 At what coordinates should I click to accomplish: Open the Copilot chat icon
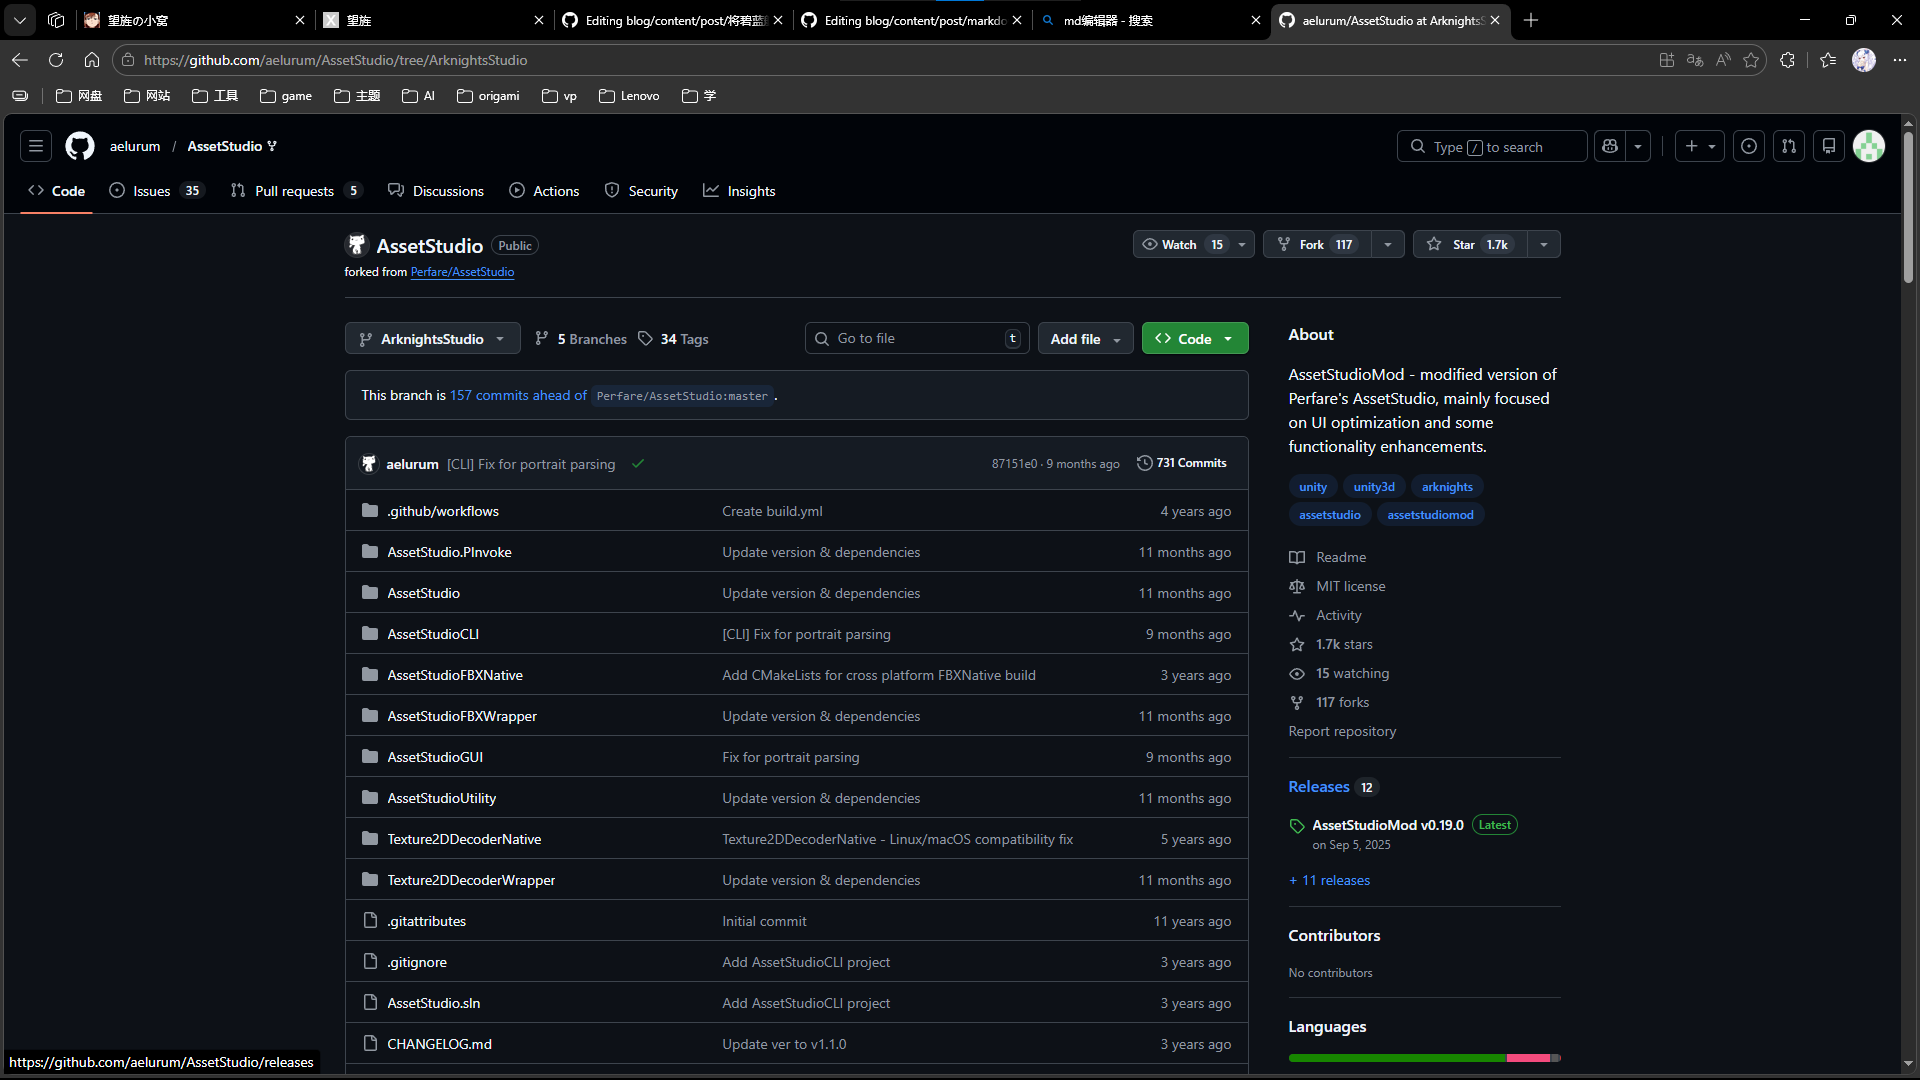(x=1610, y=146)
